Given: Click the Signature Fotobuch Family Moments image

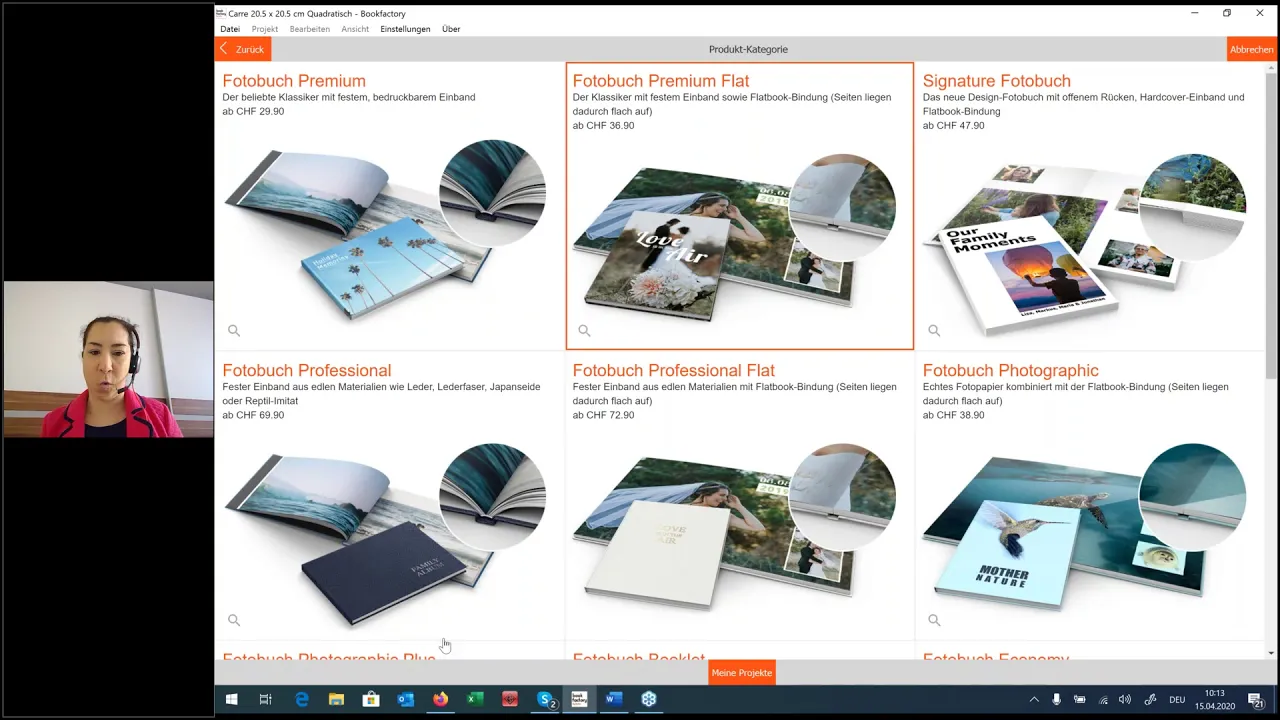Looking at the screenshot, I should pyautogui.click(x=1085, y=245).
